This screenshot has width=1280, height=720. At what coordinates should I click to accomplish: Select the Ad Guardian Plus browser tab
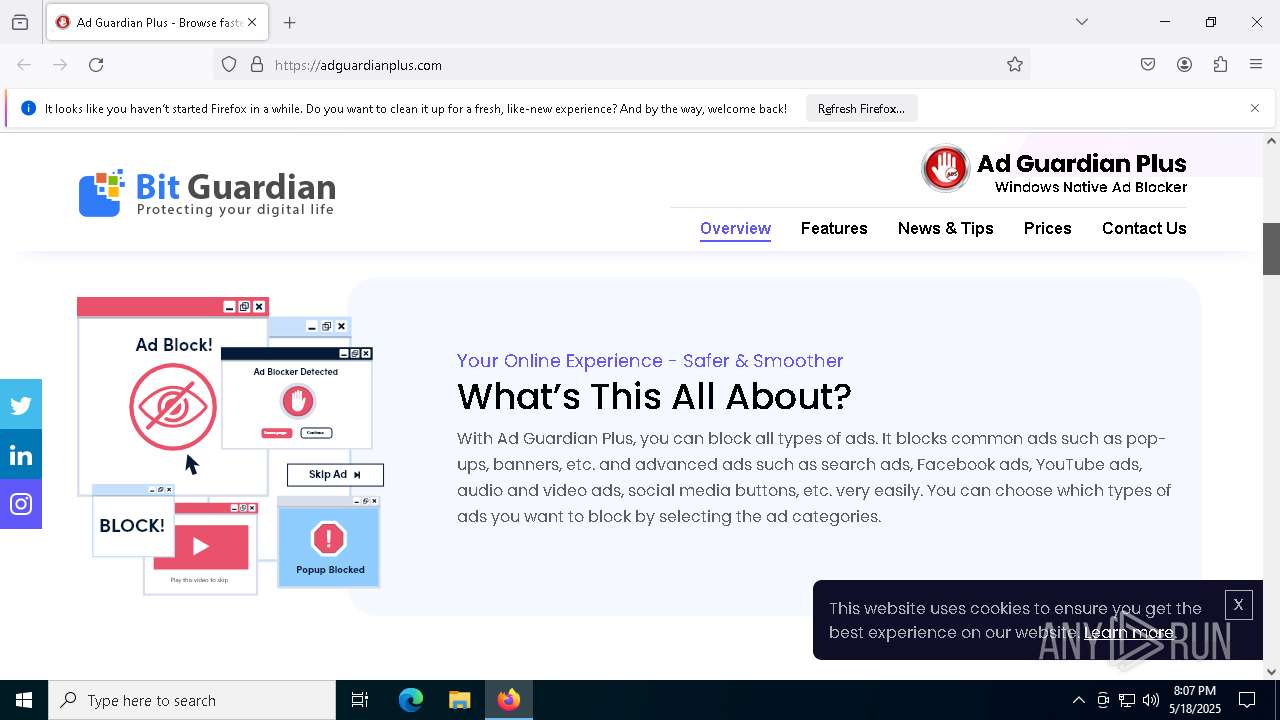157,22
